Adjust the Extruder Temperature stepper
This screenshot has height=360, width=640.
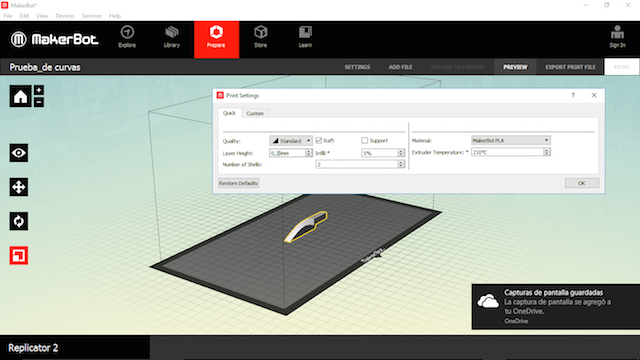click(x=547, y=152)
